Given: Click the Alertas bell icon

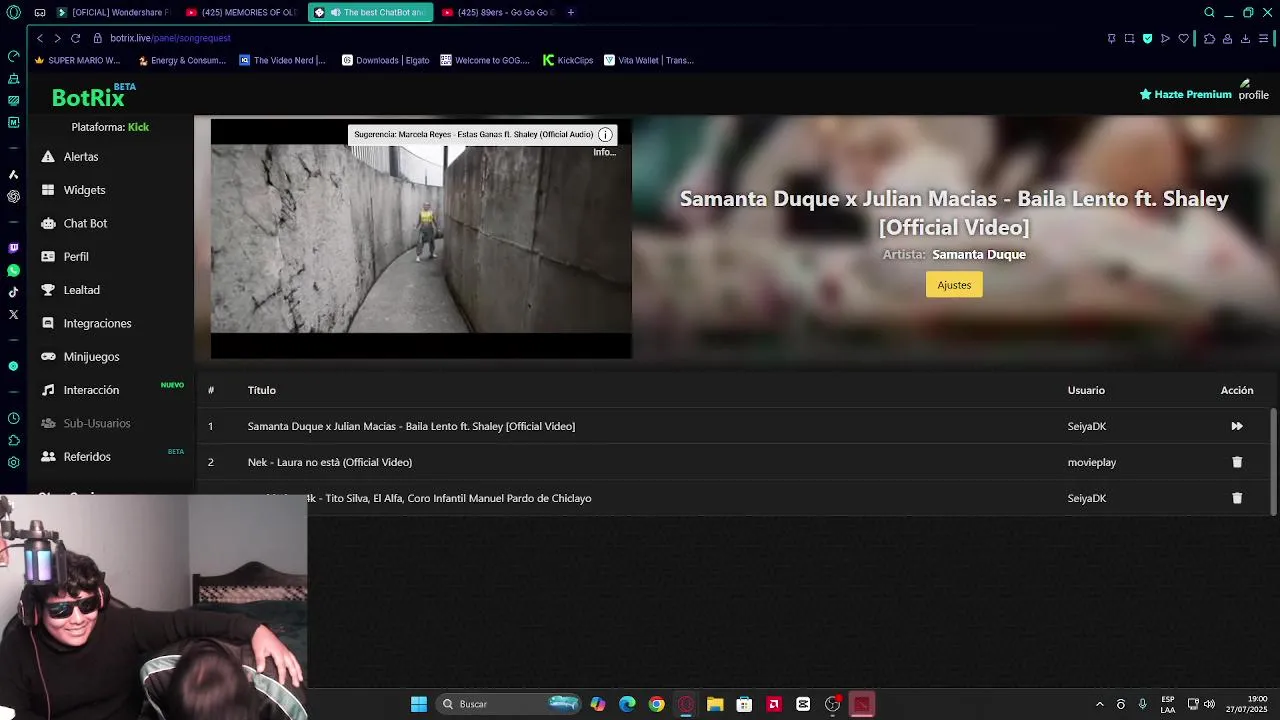Looking at the screenshot, I should 48,157.
